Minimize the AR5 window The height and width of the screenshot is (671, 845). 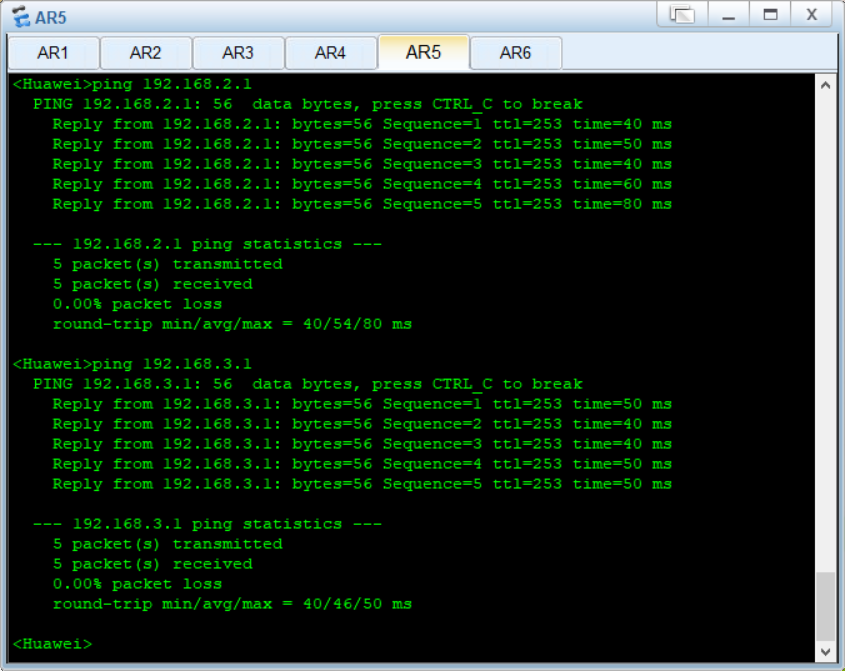tap(729, 15)
